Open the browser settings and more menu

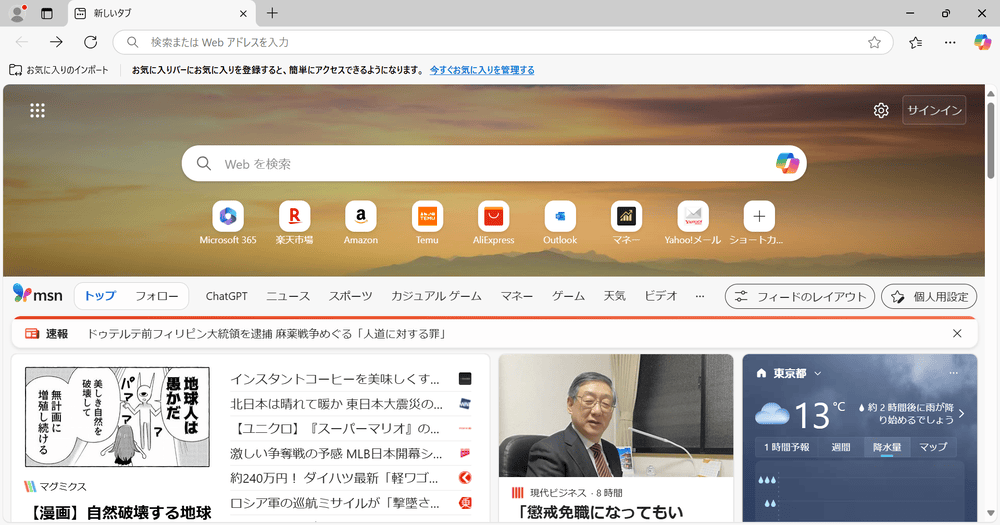point(950,42)
